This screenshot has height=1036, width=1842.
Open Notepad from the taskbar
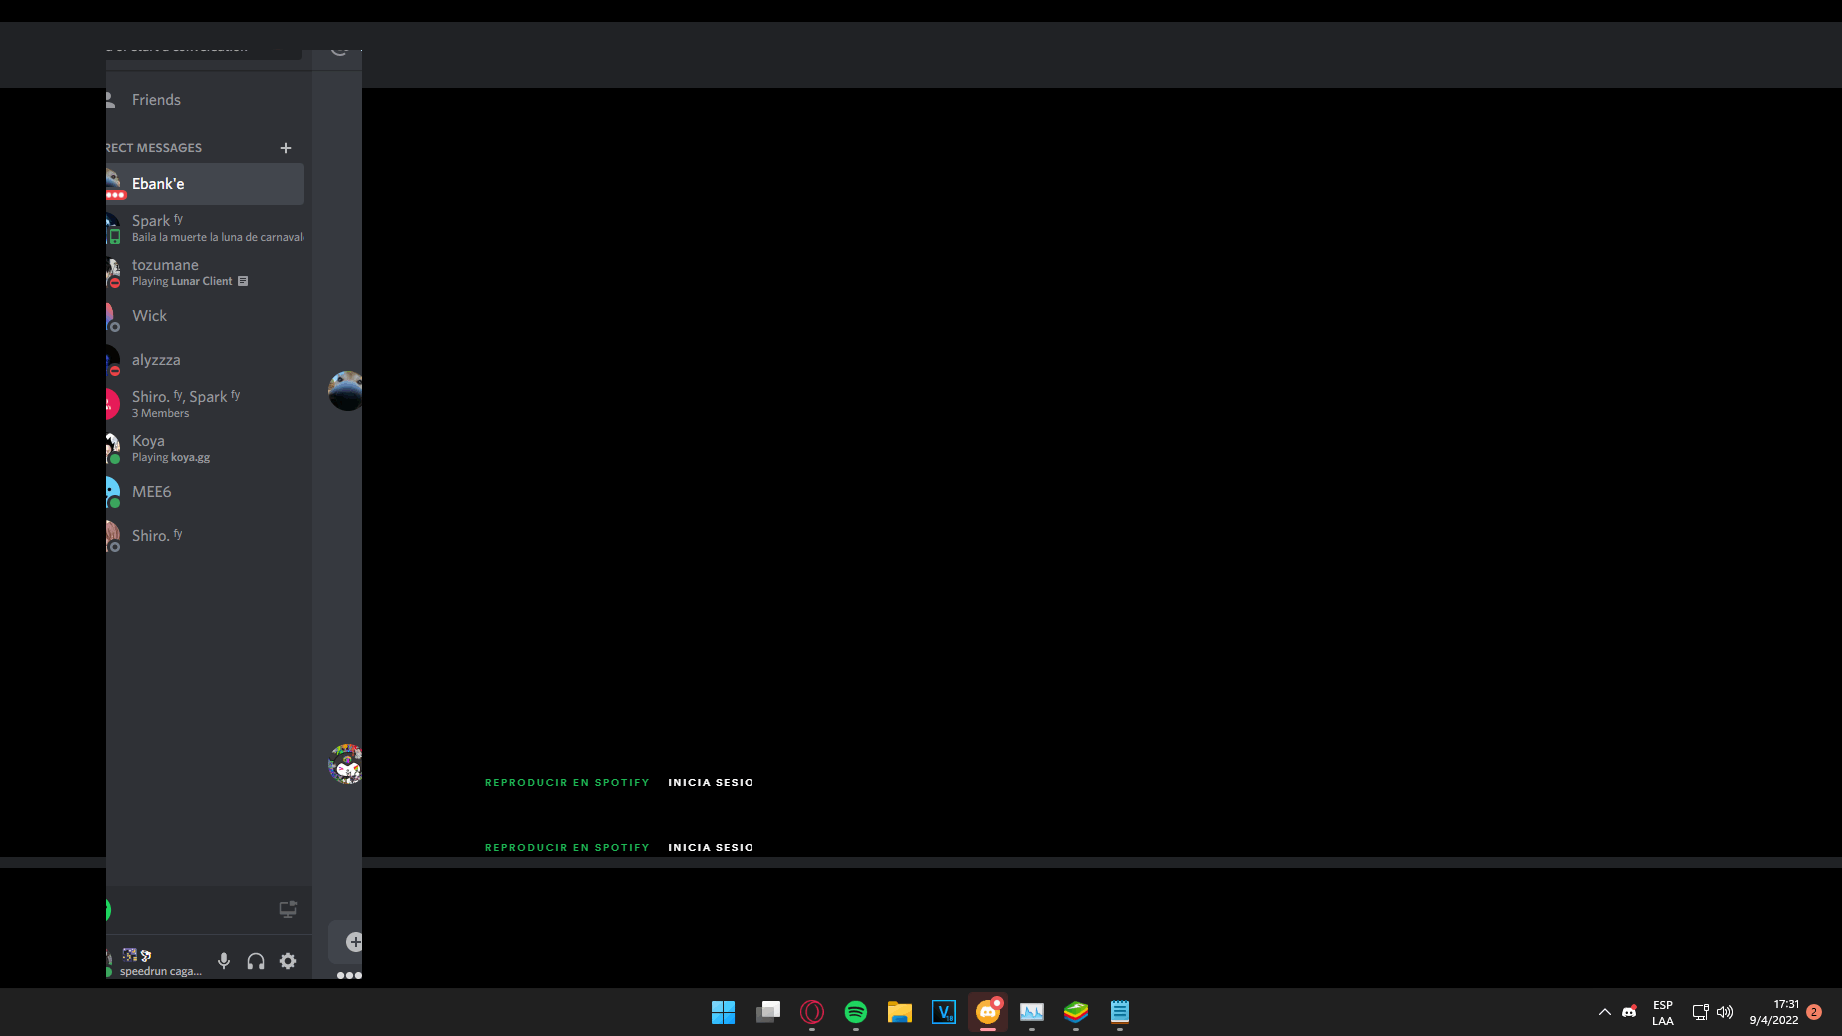tap(1119, 1012)
